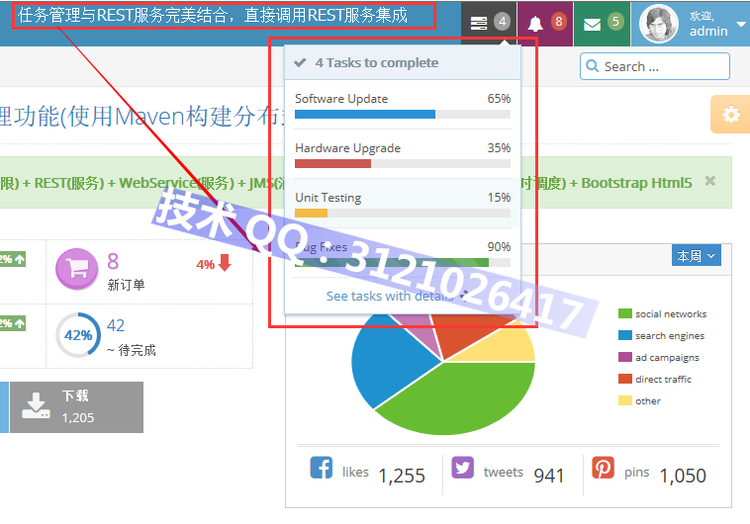Click the search engines legend label
The image size is (750, 524).
coord(670,336)
